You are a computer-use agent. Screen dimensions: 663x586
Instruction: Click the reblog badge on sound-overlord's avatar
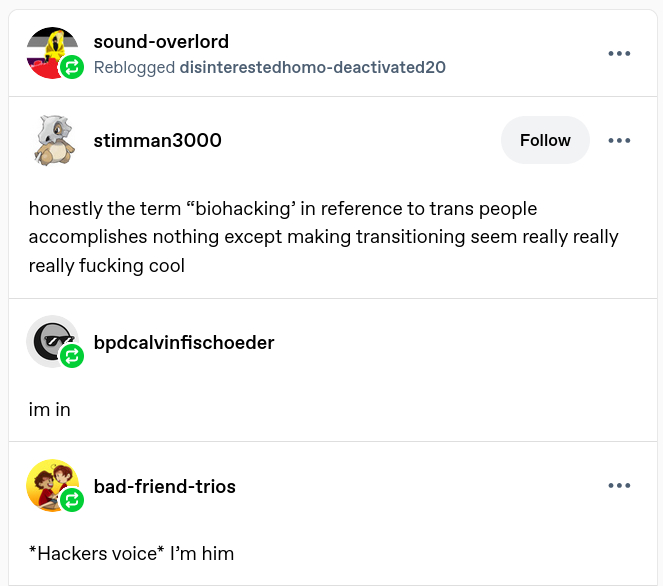tap(71, 68)
